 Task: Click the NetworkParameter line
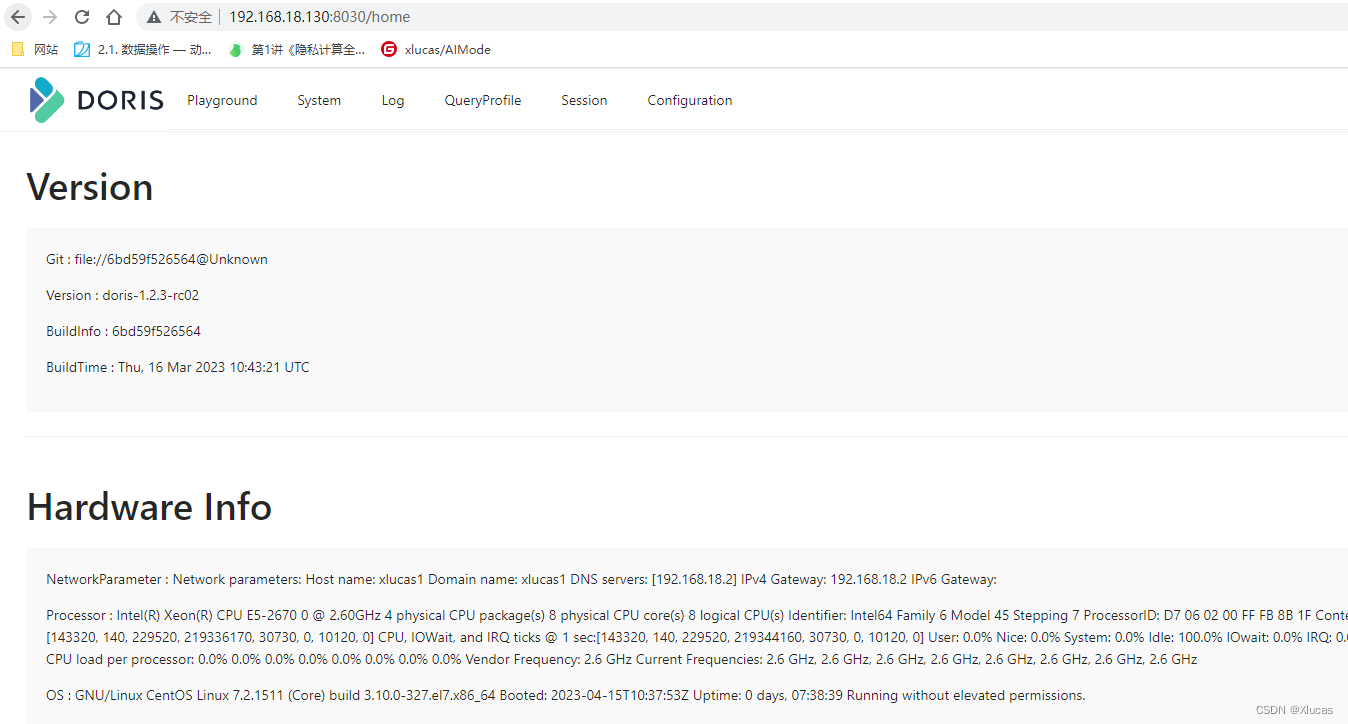[521, 579]
